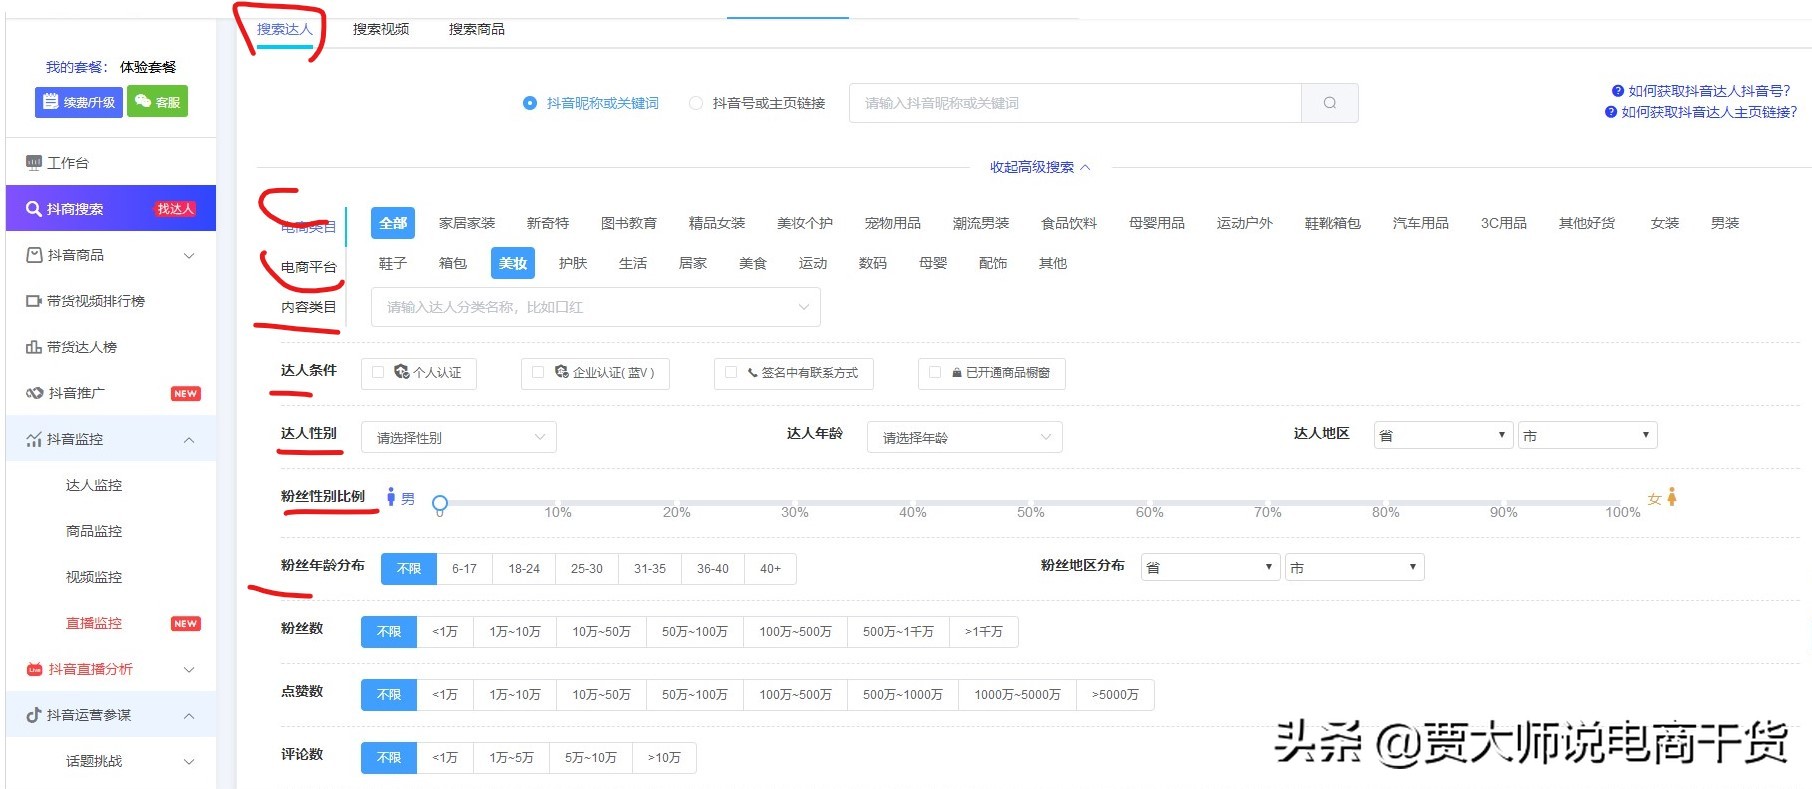
Task: Click the female figure icon
Action: (x=1671, y=497)
